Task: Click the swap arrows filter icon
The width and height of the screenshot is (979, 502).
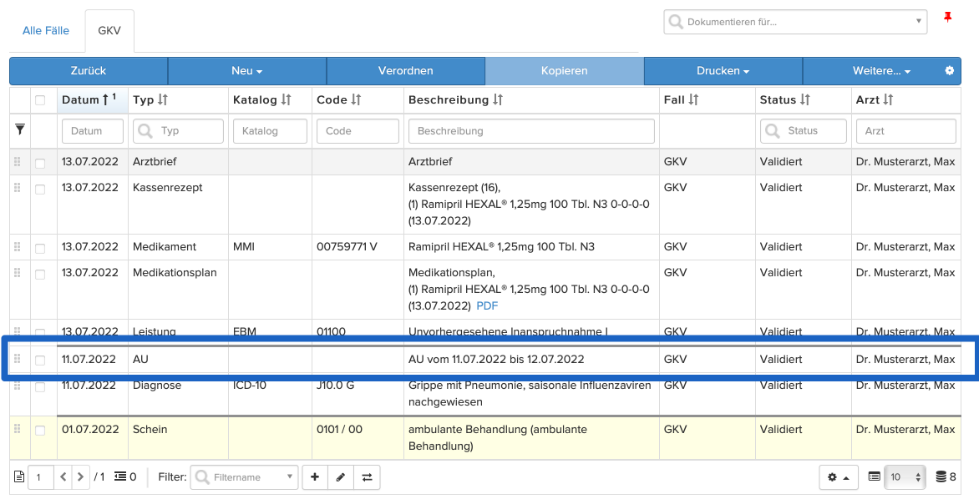Action: click(x=367, y=477)
